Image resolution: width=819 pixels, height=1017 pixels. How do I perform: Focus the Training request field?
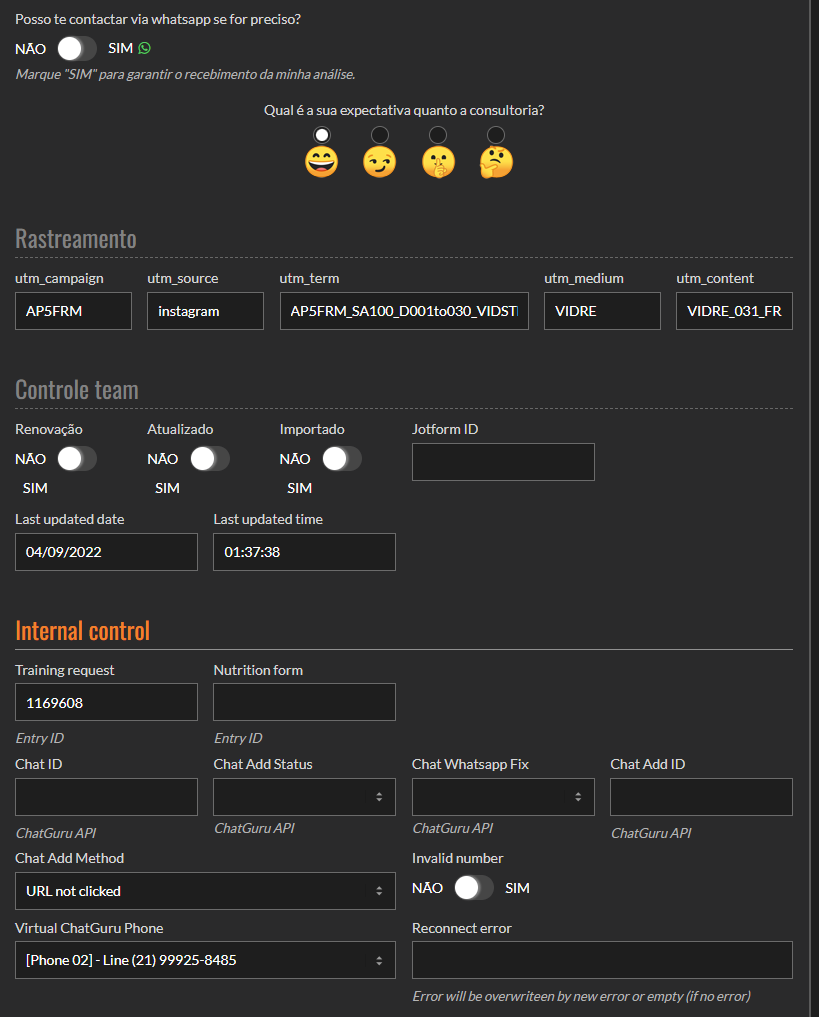106,702
